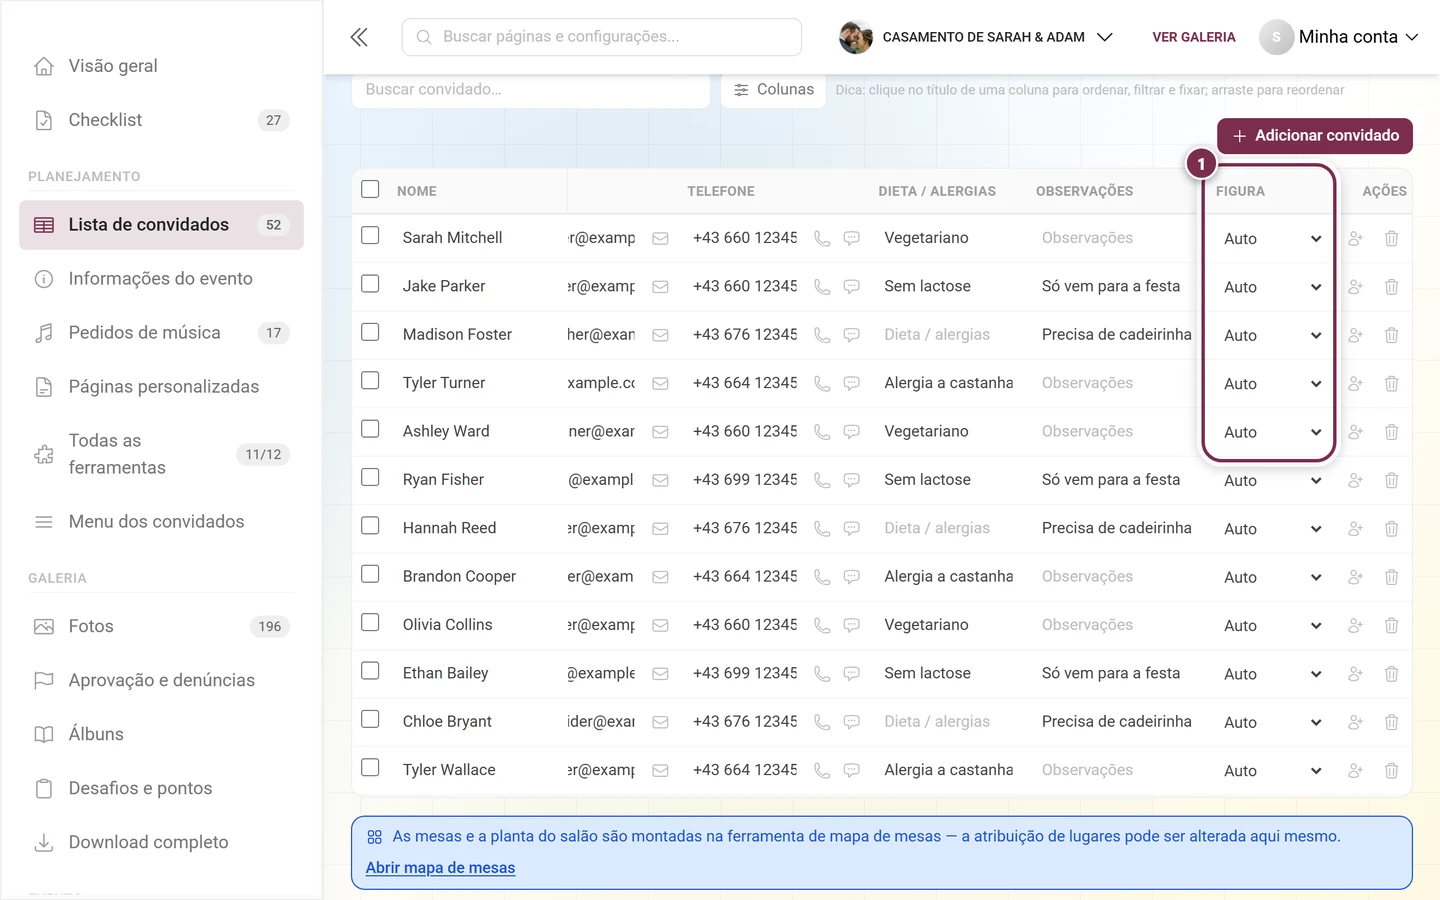Open Figura dropdown for Chloe Bryant
1440x900 pixels.
click(1271, 722)
